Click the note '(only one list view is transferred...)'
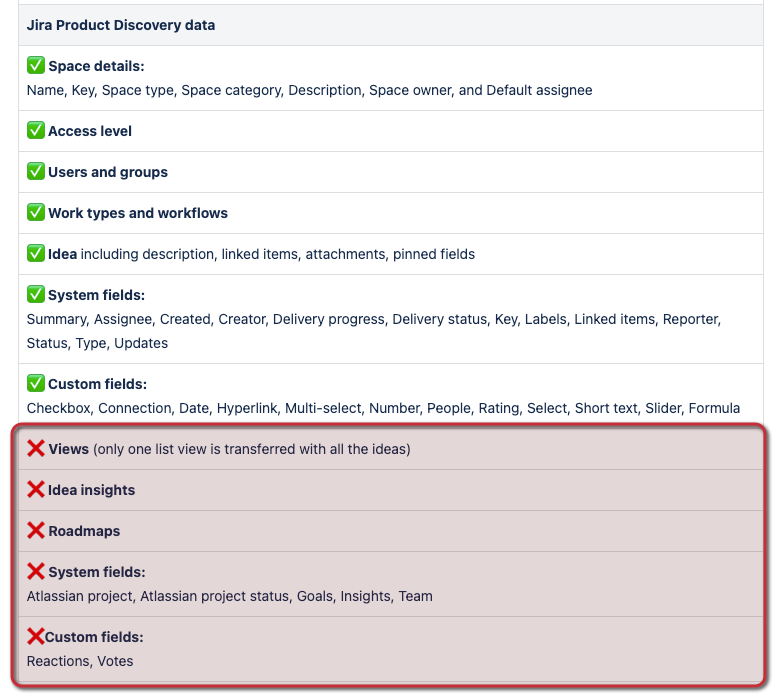This screenshot has width=779, height=698. 252,449
